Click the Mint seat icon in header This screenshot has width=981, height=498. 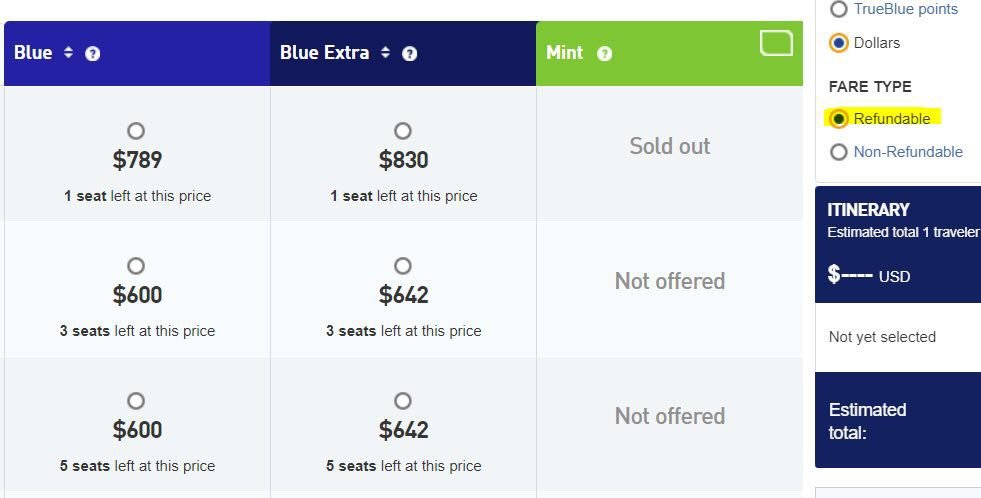776,43
